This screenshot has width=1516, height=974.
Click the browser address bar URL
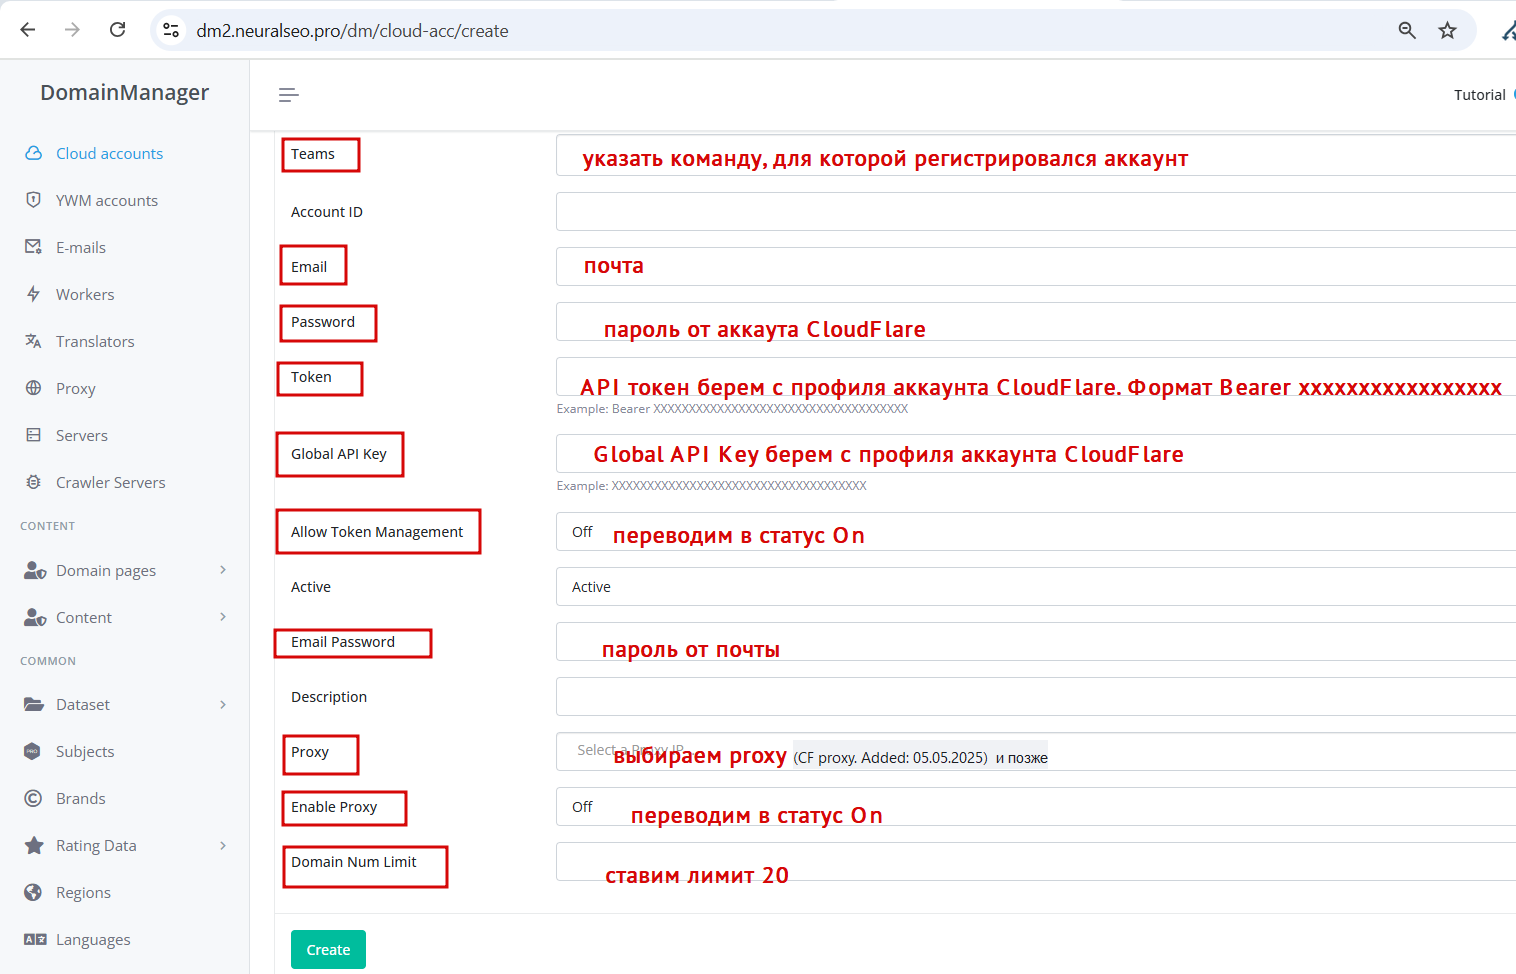pos(352,31)
